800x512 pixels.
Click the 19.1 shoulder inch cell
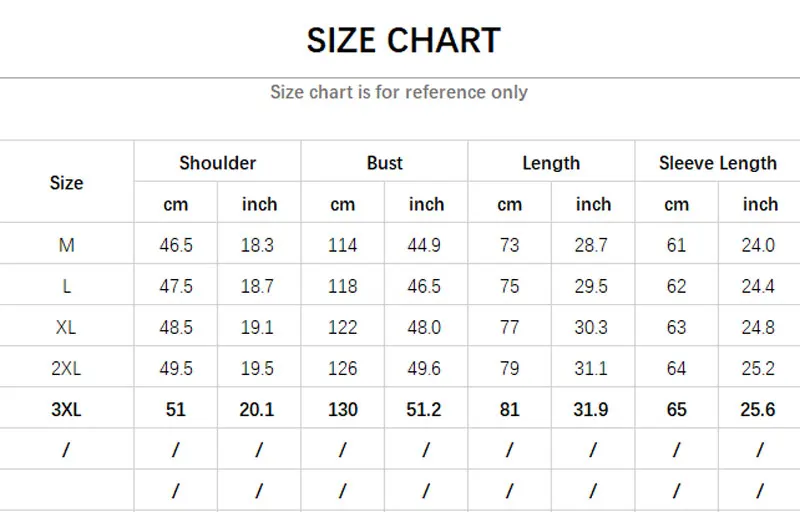click(257, 327)
